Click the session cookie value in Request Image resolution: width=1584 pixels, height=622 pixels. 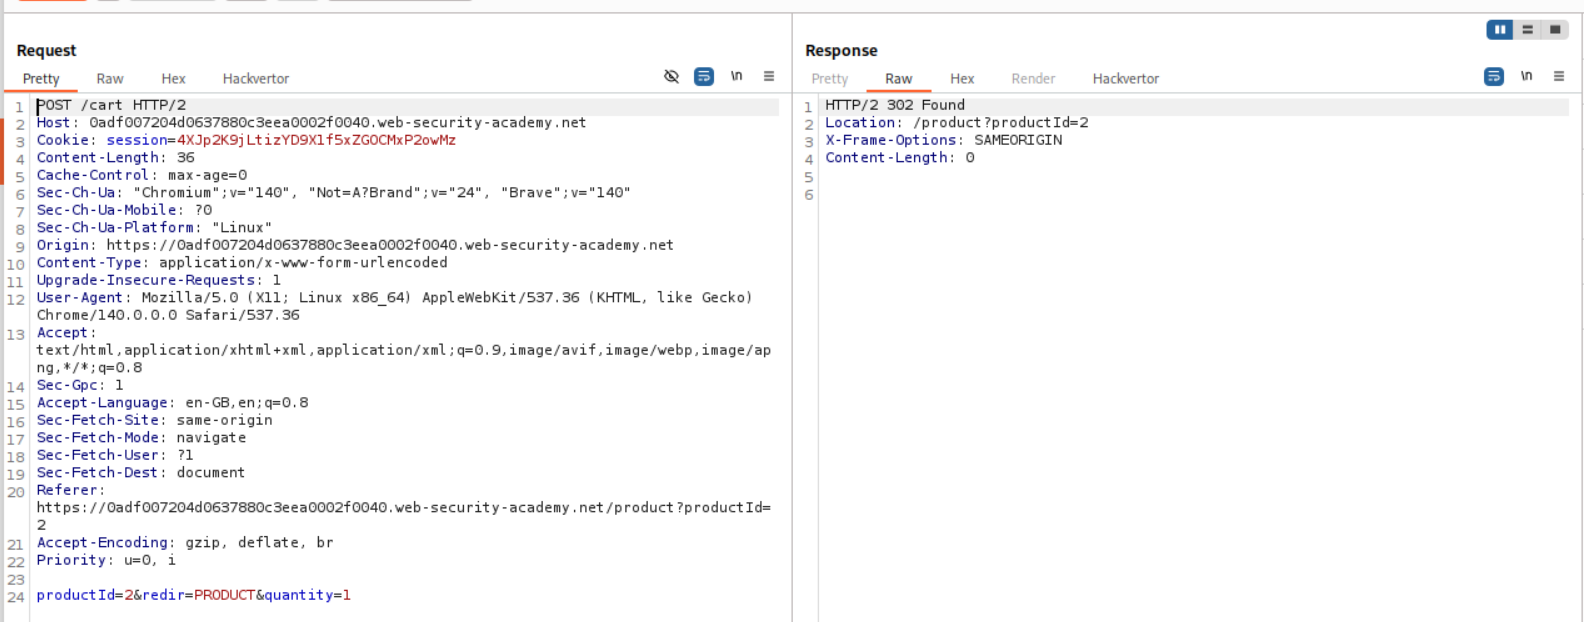[x=316, y=140]
